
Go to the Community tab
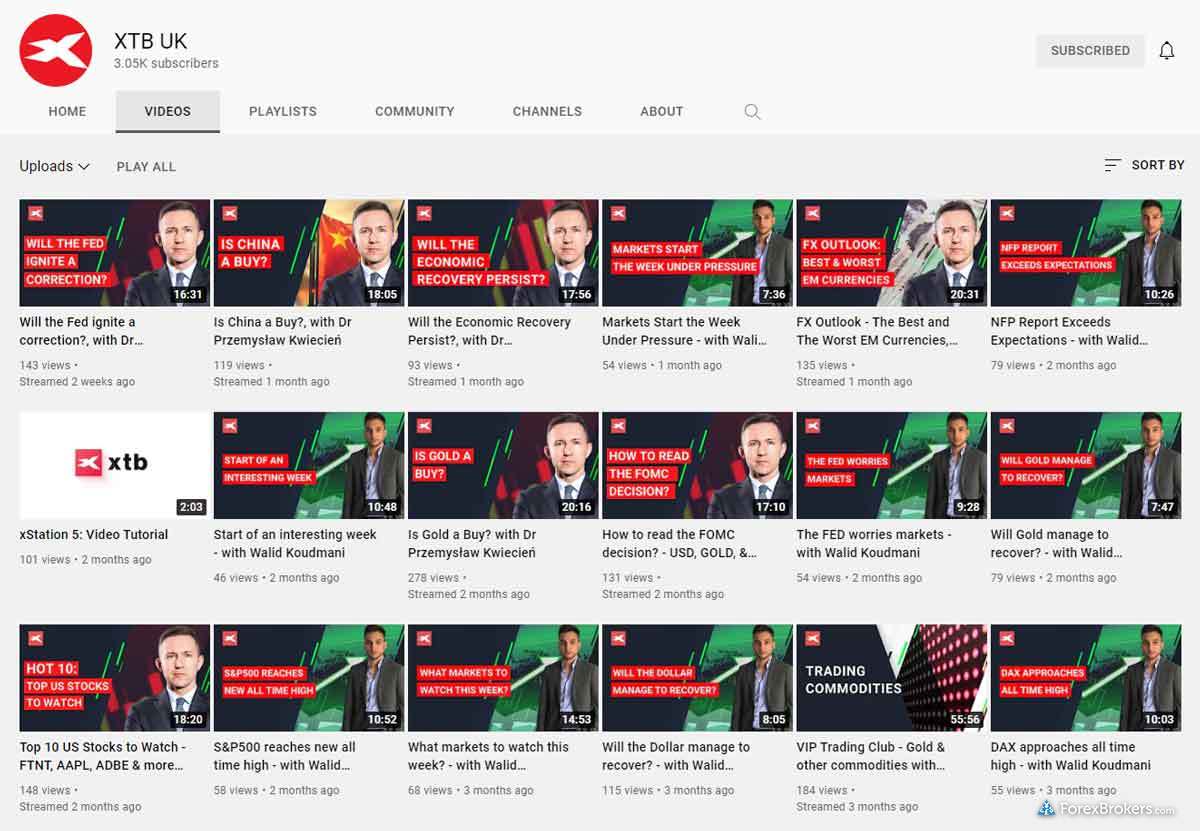(x=414, y=112)
